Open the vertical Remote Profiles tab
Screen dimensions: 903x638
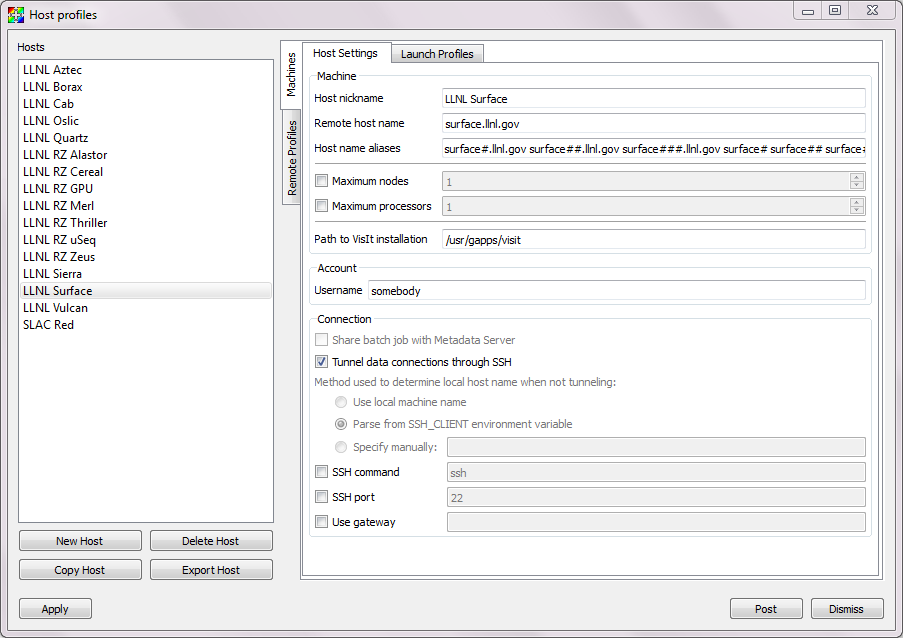pyautogui.click(x=292, y=157)
